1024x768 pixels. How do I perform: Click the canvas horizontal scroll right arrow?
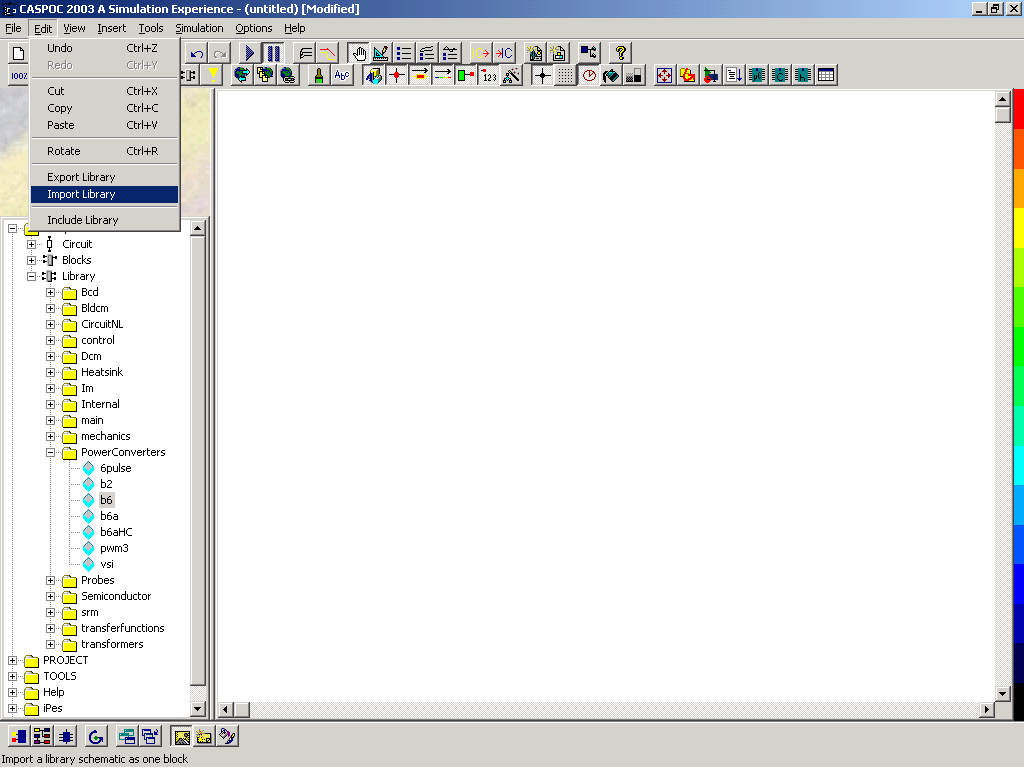coord(987,709)
